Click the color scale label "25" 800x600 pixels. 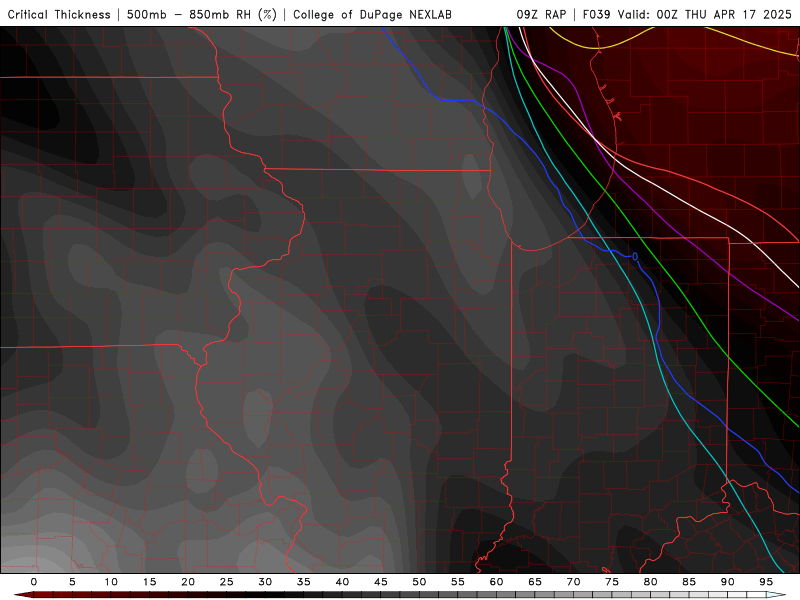[x=227, y=582]
